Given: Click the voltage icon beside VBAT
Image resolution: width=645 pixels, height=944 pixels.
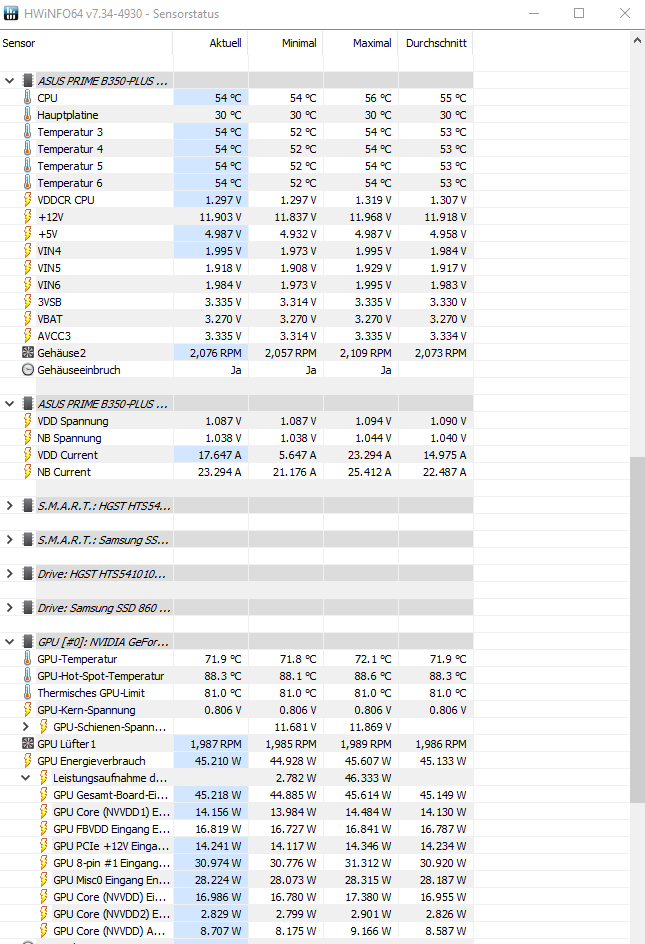Looking at the screenshot, I should (27, 318).
